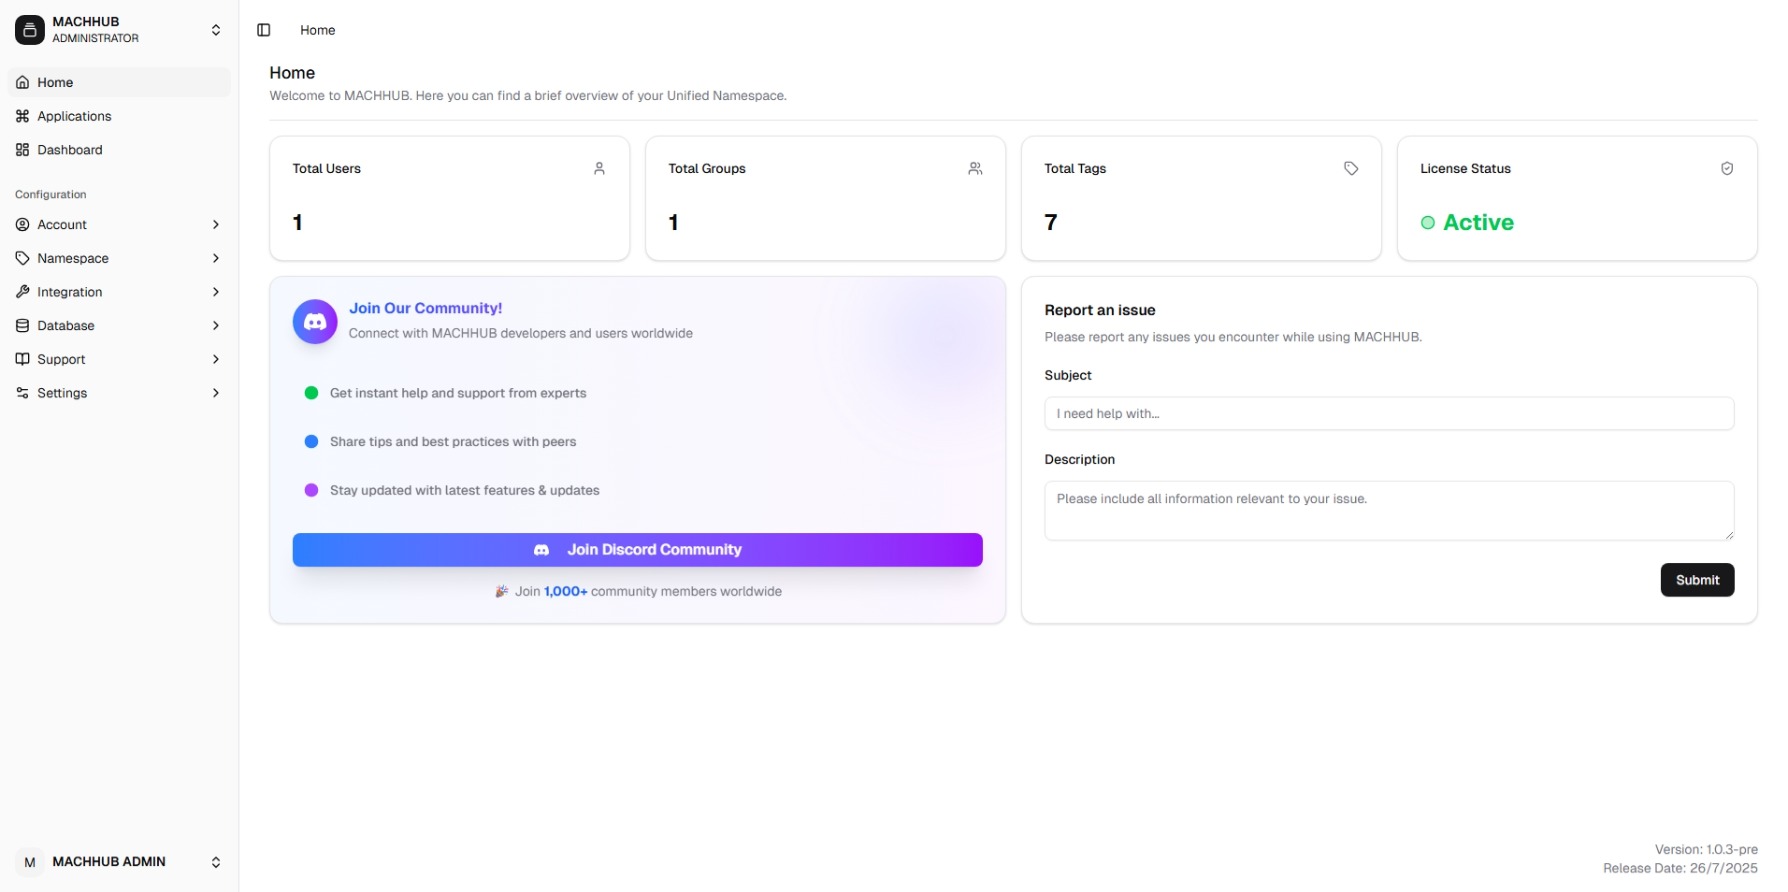Click the 1,000+ members link text
The height and width of the screenshot is (892, 1788).
(566, 592)
